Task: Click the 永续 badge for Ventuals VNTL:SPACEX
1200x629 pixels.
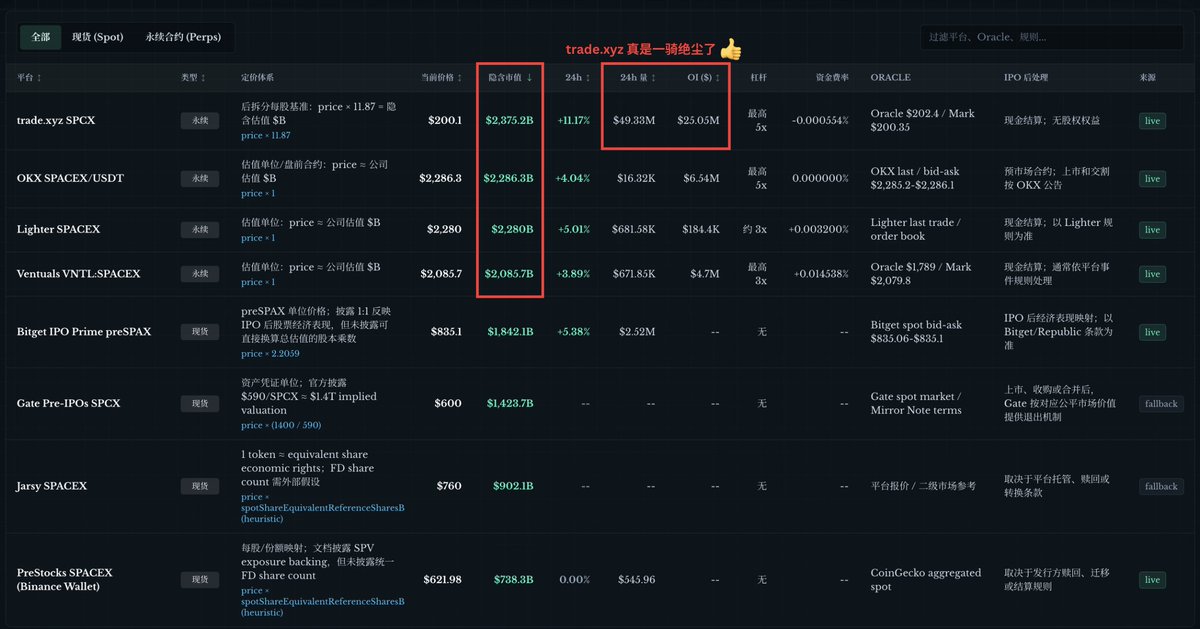Action: tap(200, 273)
